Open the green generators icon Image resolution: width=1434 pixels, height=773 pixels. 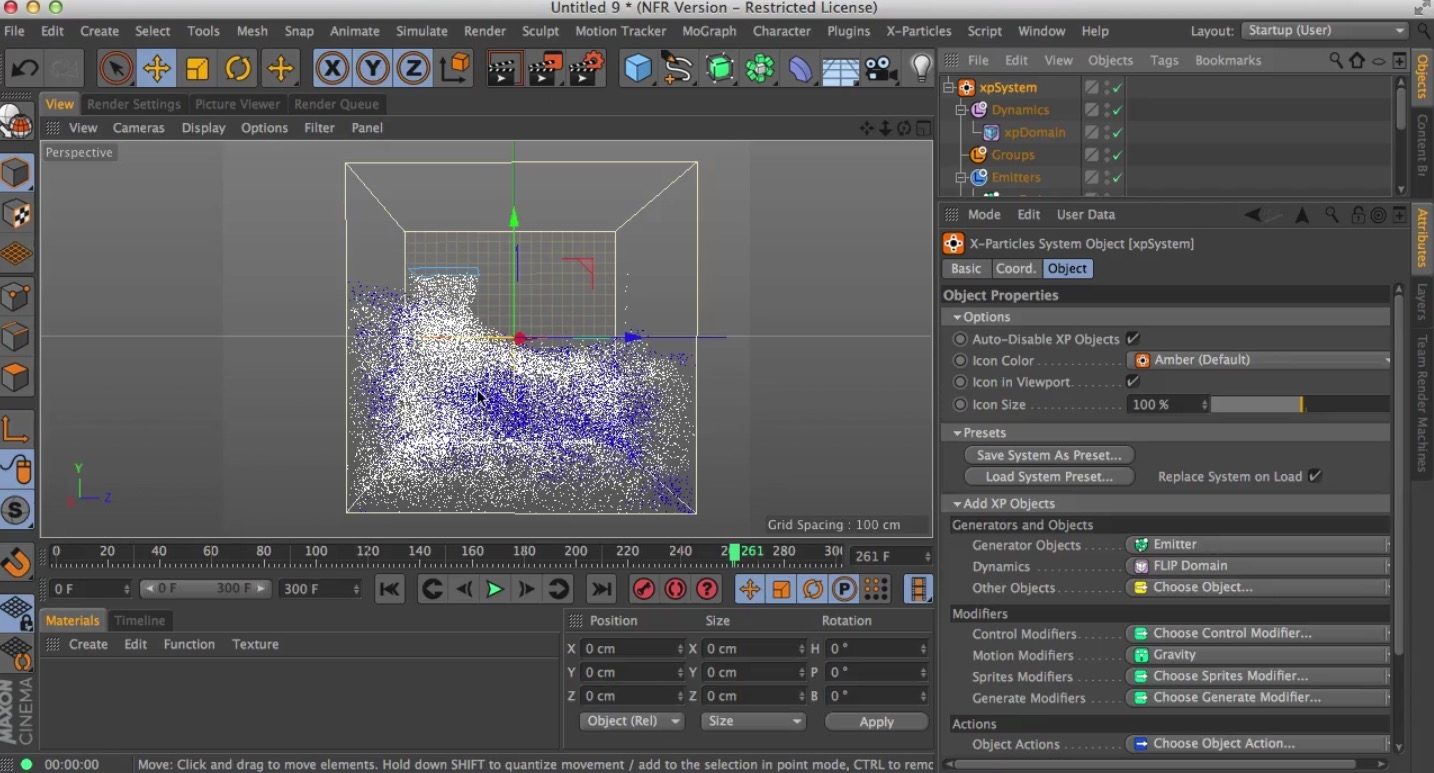pos(719,68)
